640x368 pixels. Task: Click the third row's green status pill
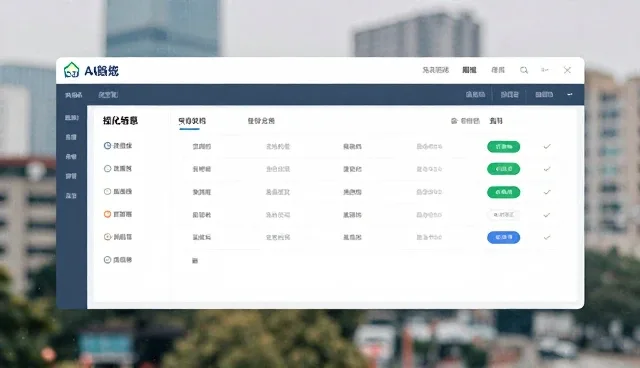click(504, 192)
